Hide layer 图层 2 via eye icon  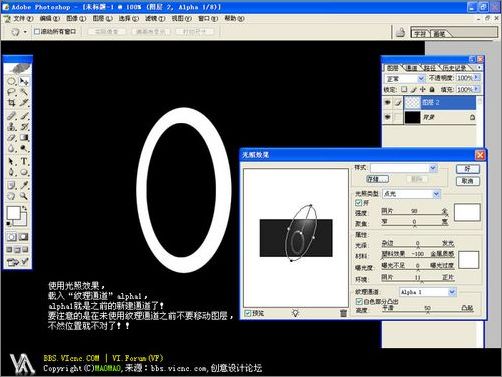pos(387,103)
